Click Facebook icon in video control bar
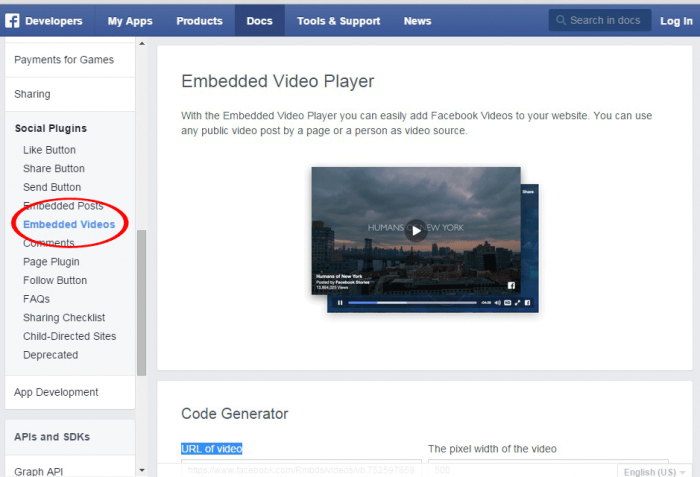Image resolution: width=700 pixels, height=477 pixels. (527, 303)
